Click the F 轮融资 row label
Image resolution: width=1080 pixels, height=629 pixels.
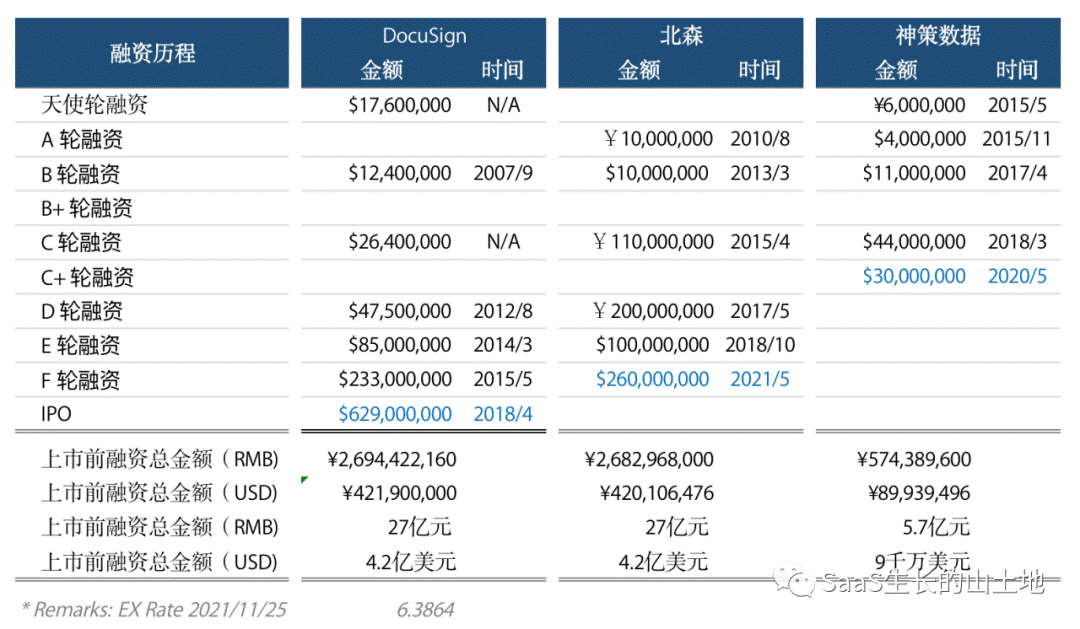coord(81,380)
